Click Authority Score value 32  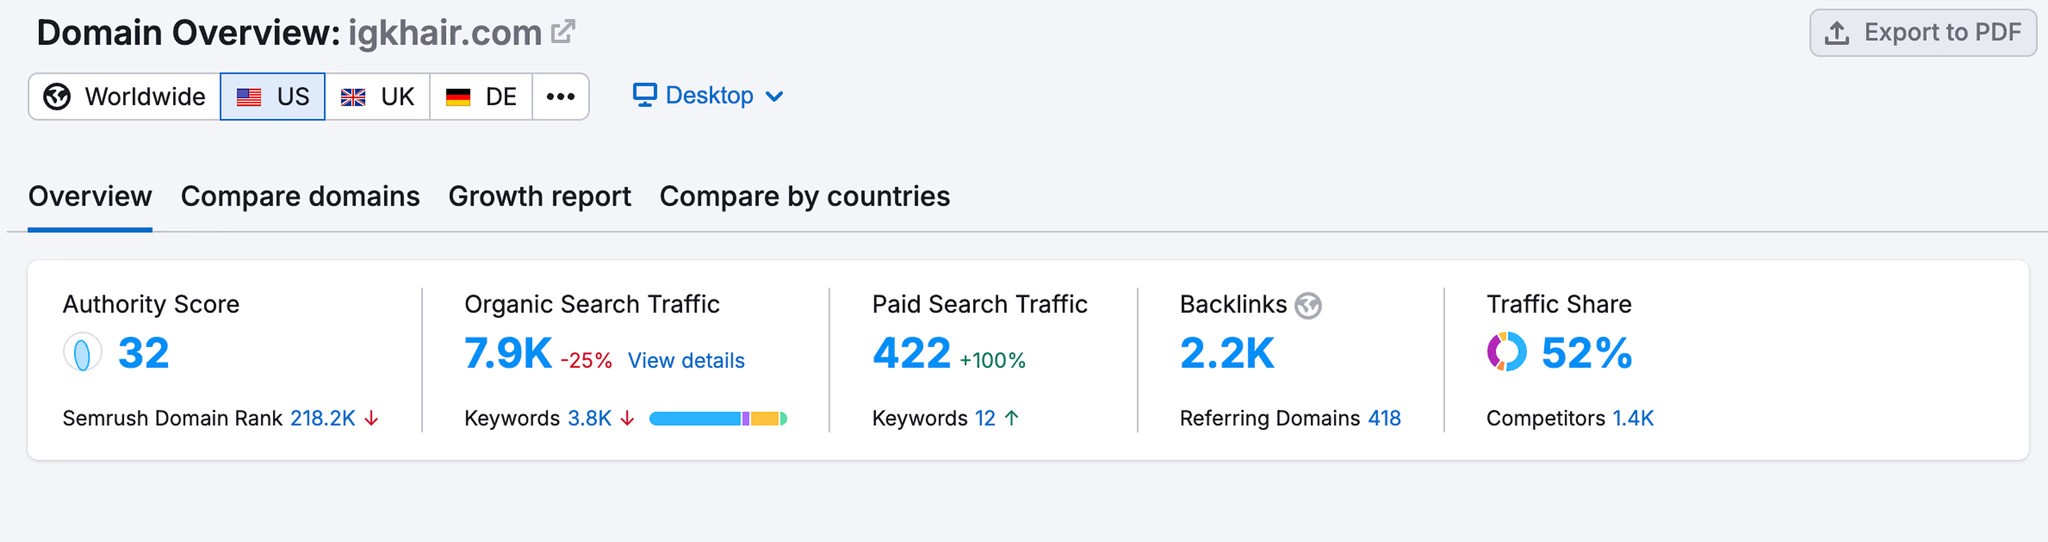pyautogui.click(x=144, y=353)
